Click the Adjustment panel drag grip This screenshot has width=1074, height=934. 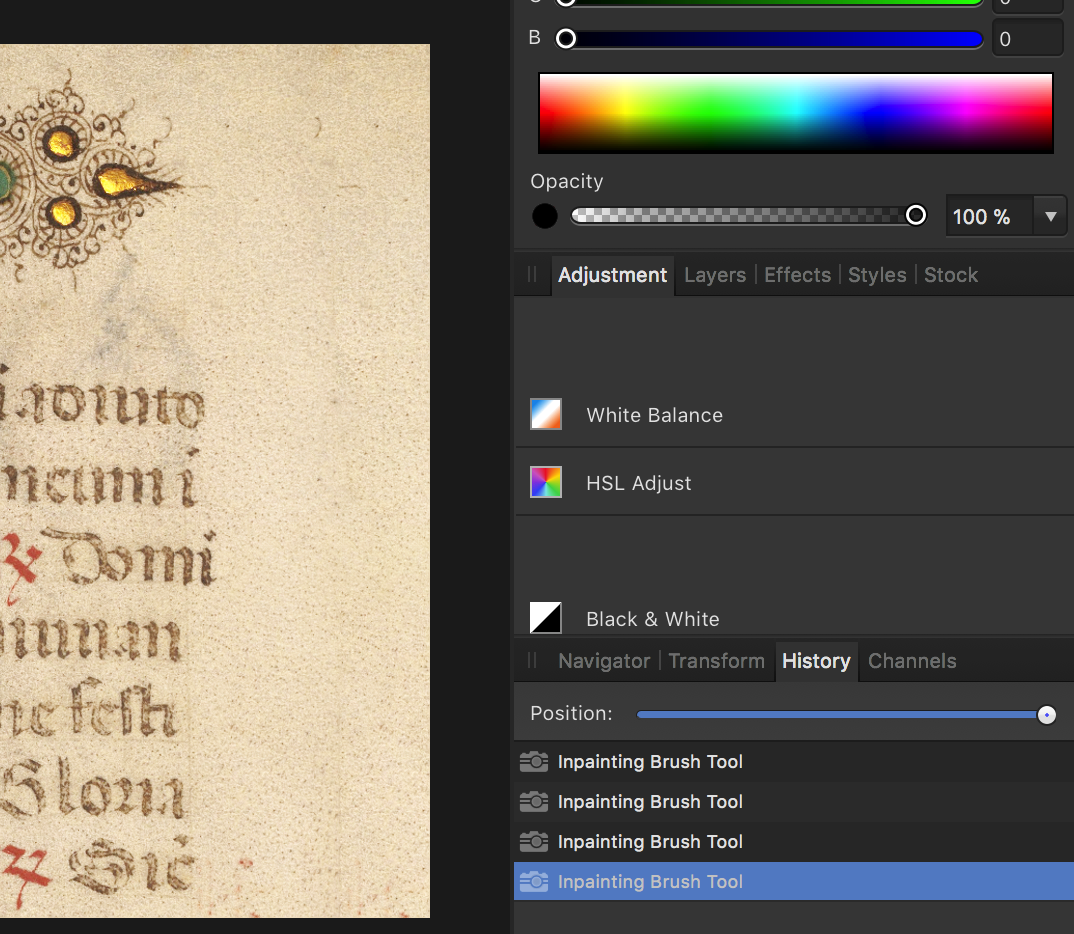point(532,275)
